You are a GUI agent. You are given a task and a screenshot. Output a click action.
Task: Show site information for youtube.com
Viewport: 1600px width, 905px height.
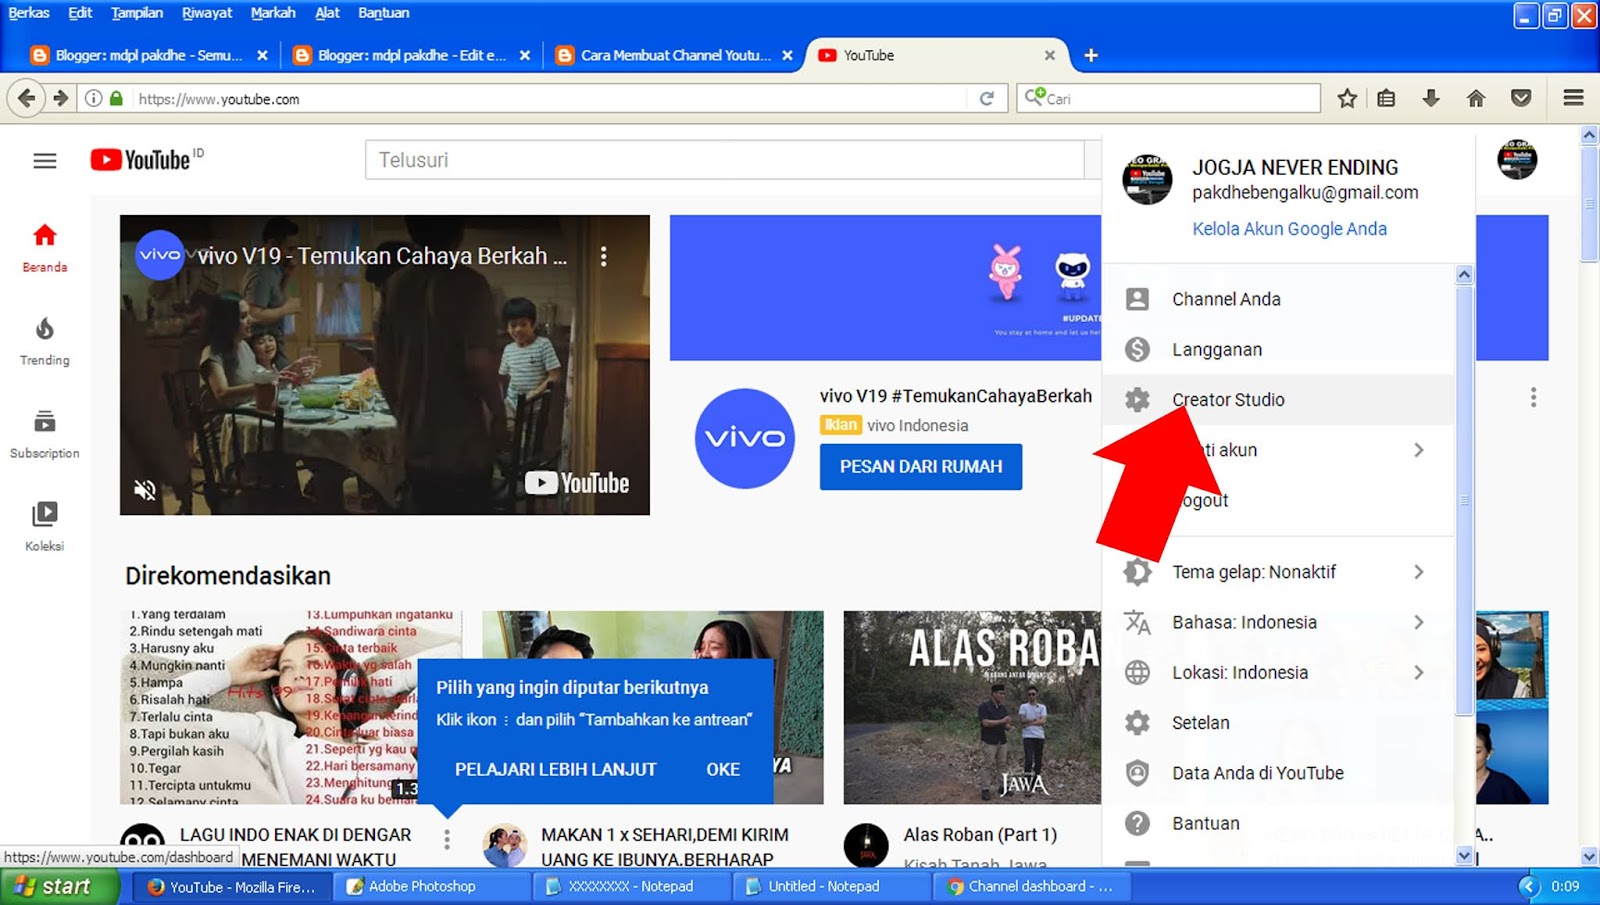(93, 98)
